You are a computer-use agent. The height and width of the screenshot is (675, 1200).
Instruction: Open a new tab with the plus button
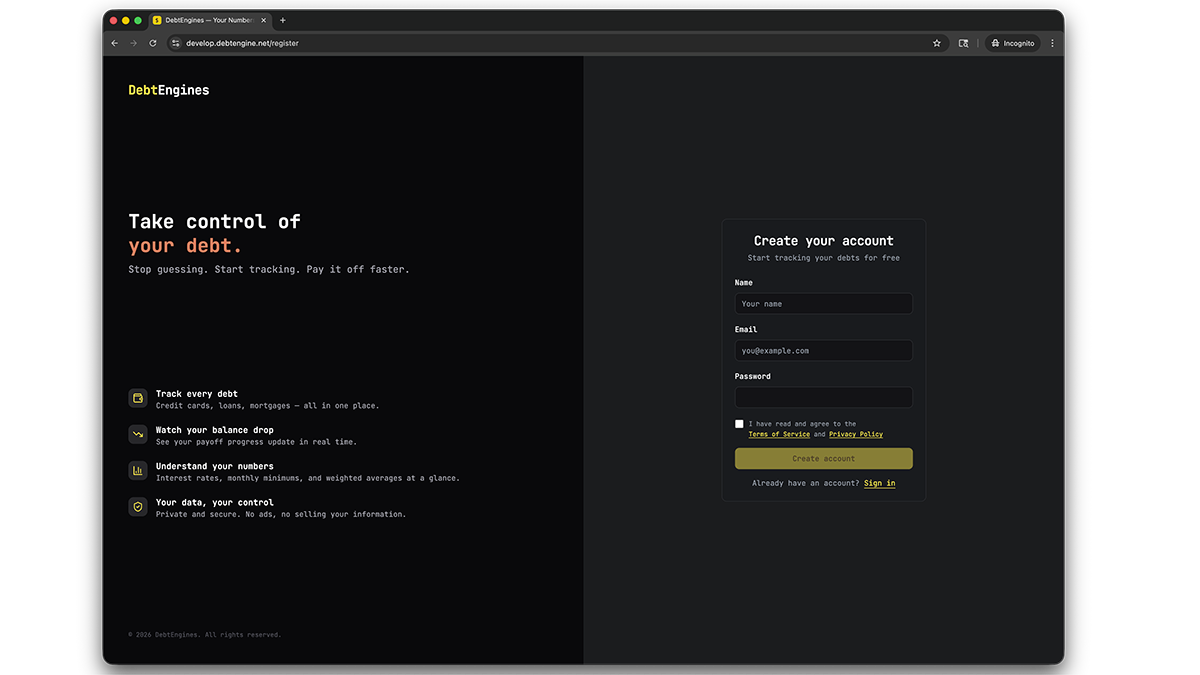tap(283, 20)
